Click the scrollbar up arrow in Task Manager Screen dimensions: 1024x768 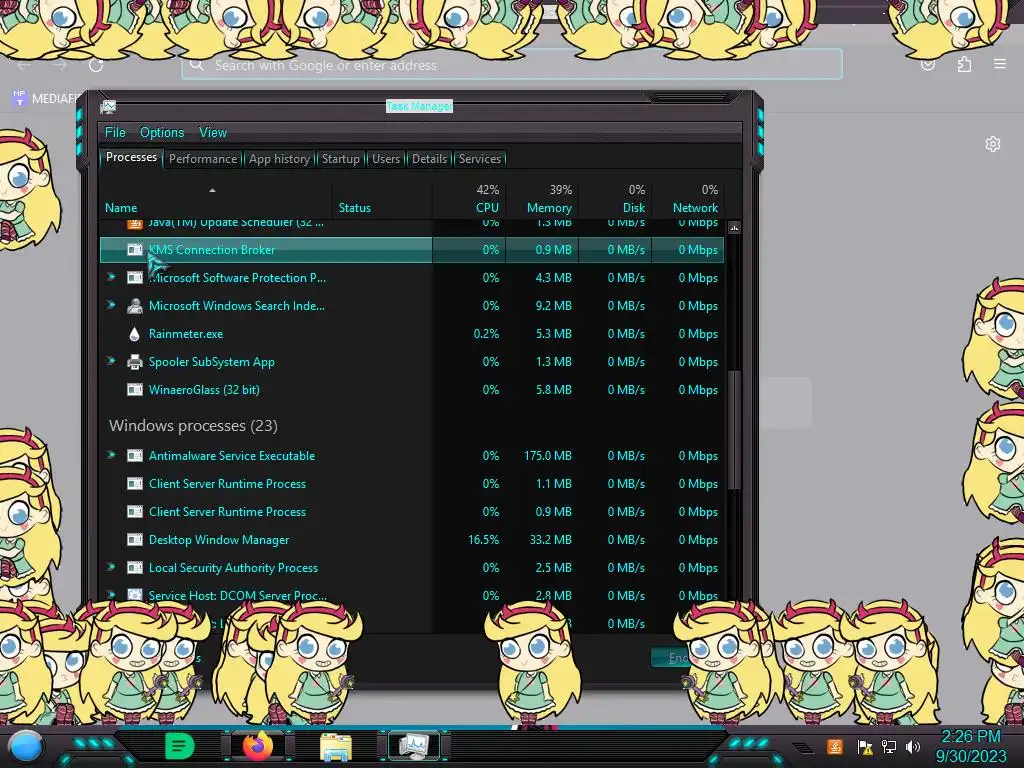734,228
